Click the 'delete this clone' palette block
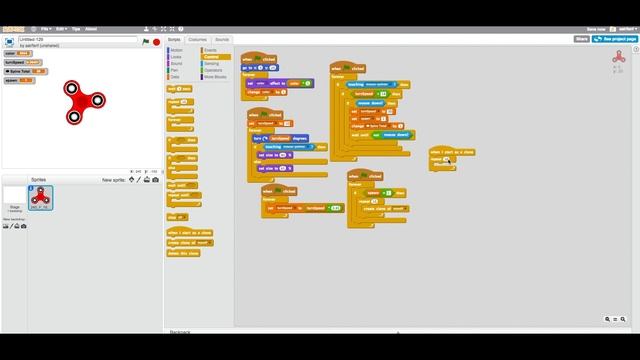 pos(183,253)
